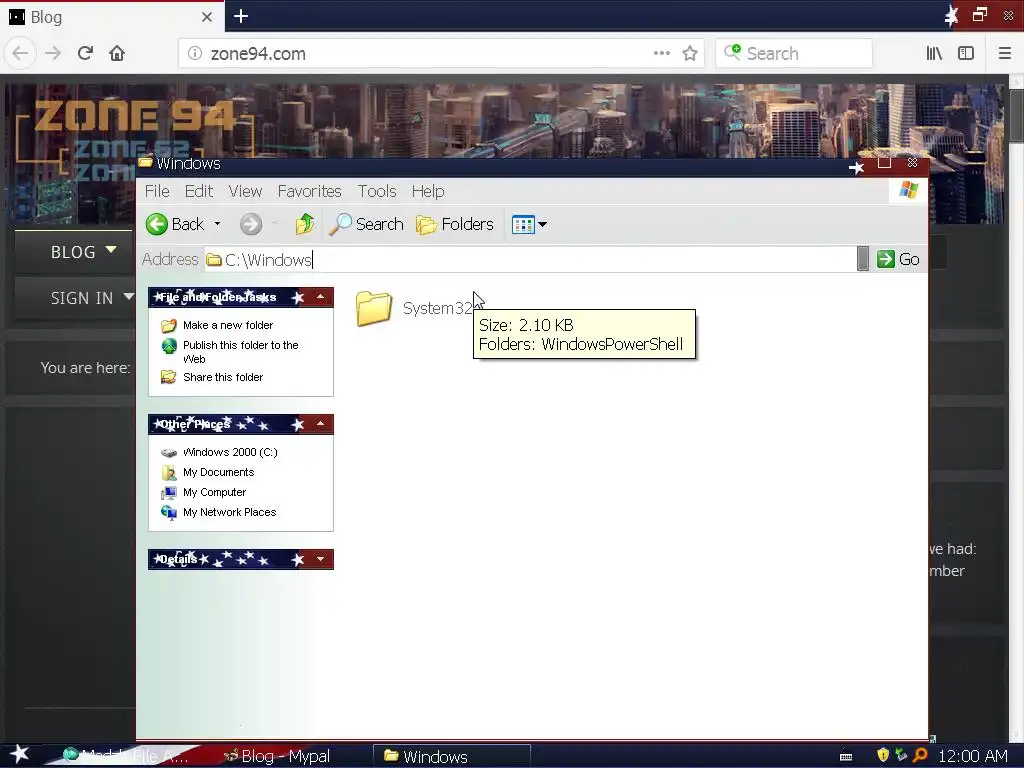The width and height of the screenshot is (1024, 768).
Task: Click the 12:00 AM taskbar clock
Action: click(972, 756)
